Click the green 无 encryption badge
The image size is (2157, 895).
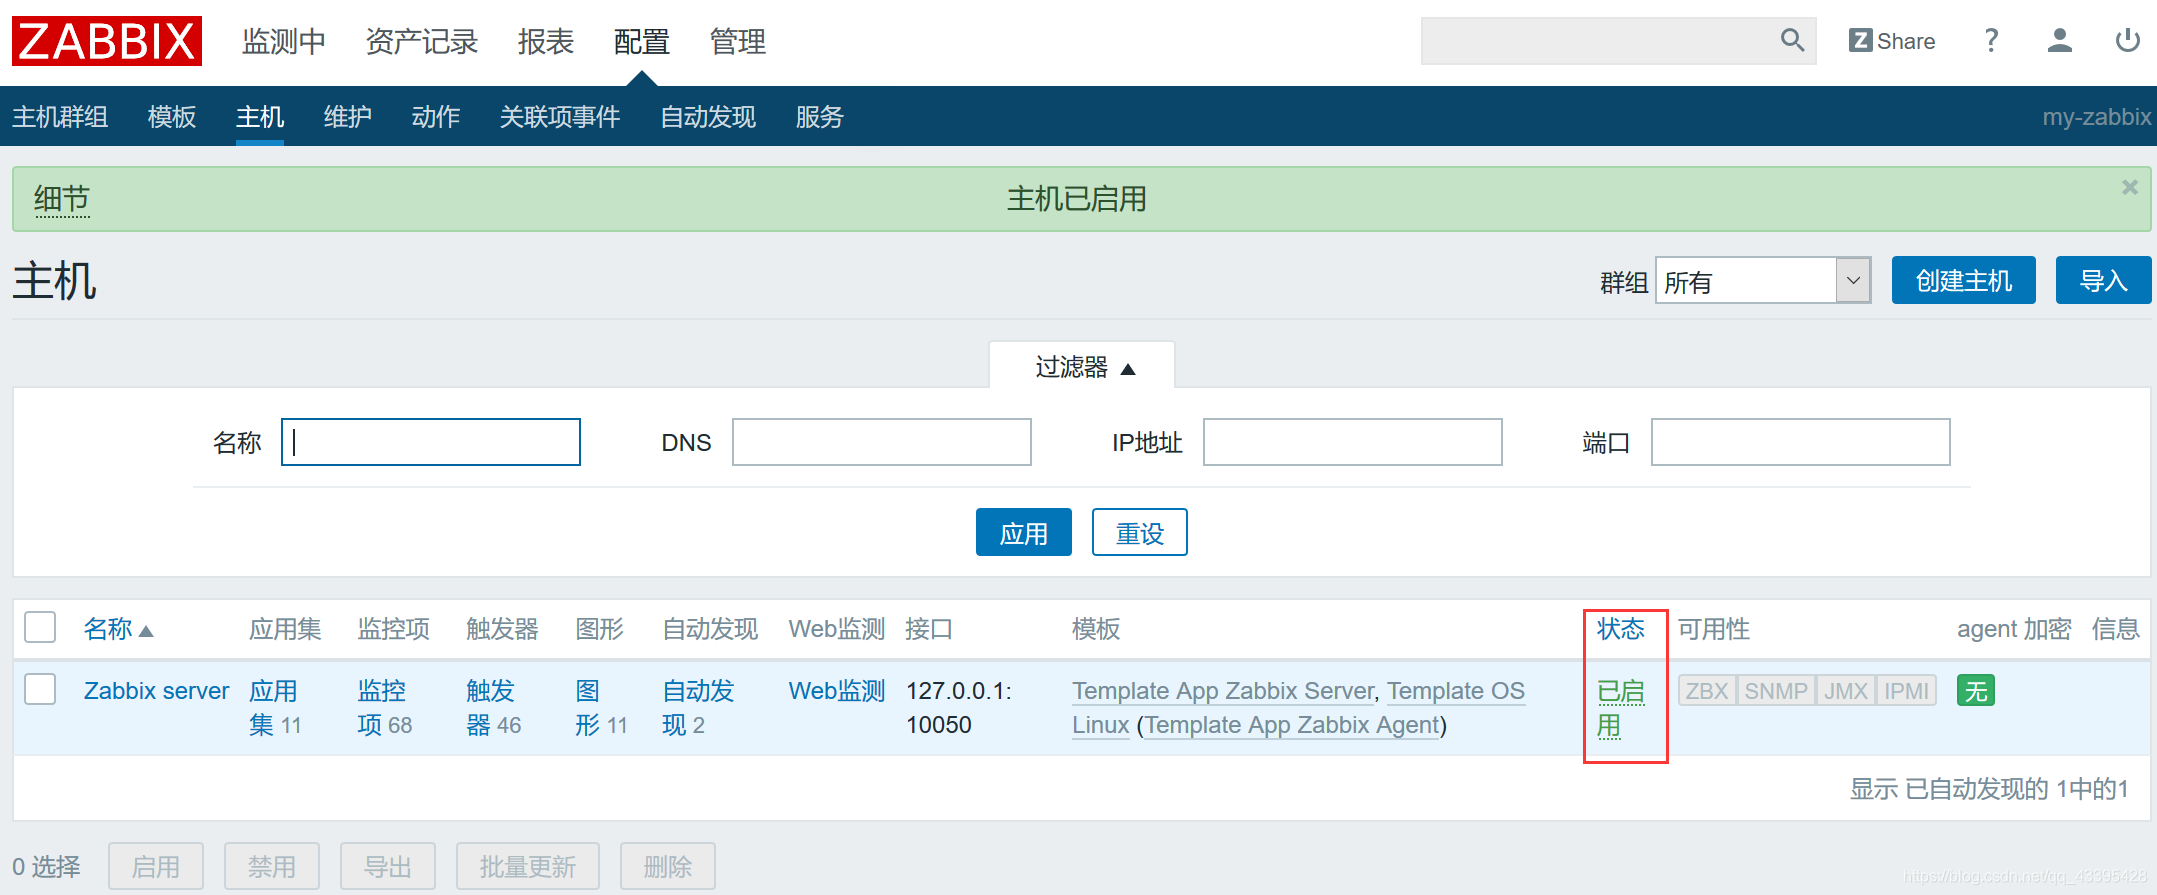pos(1976,691)
